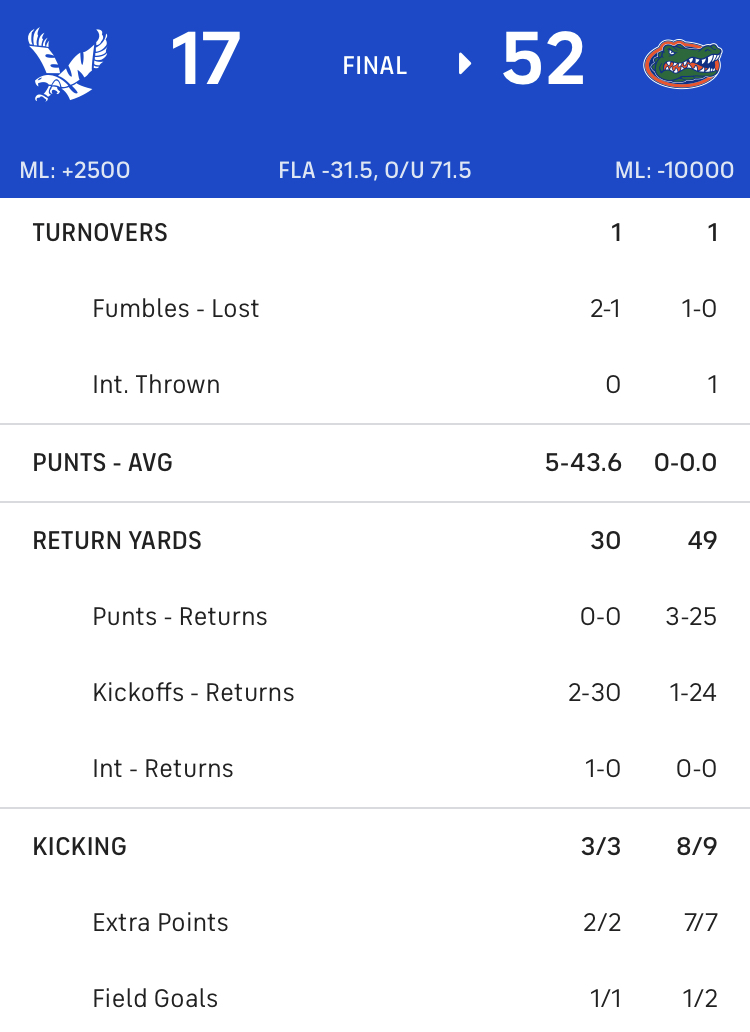The width and height of the screenshot is (750, 1032).
Task: Click the PUNTS - AVG row
Action: click(x=375, y=463)
